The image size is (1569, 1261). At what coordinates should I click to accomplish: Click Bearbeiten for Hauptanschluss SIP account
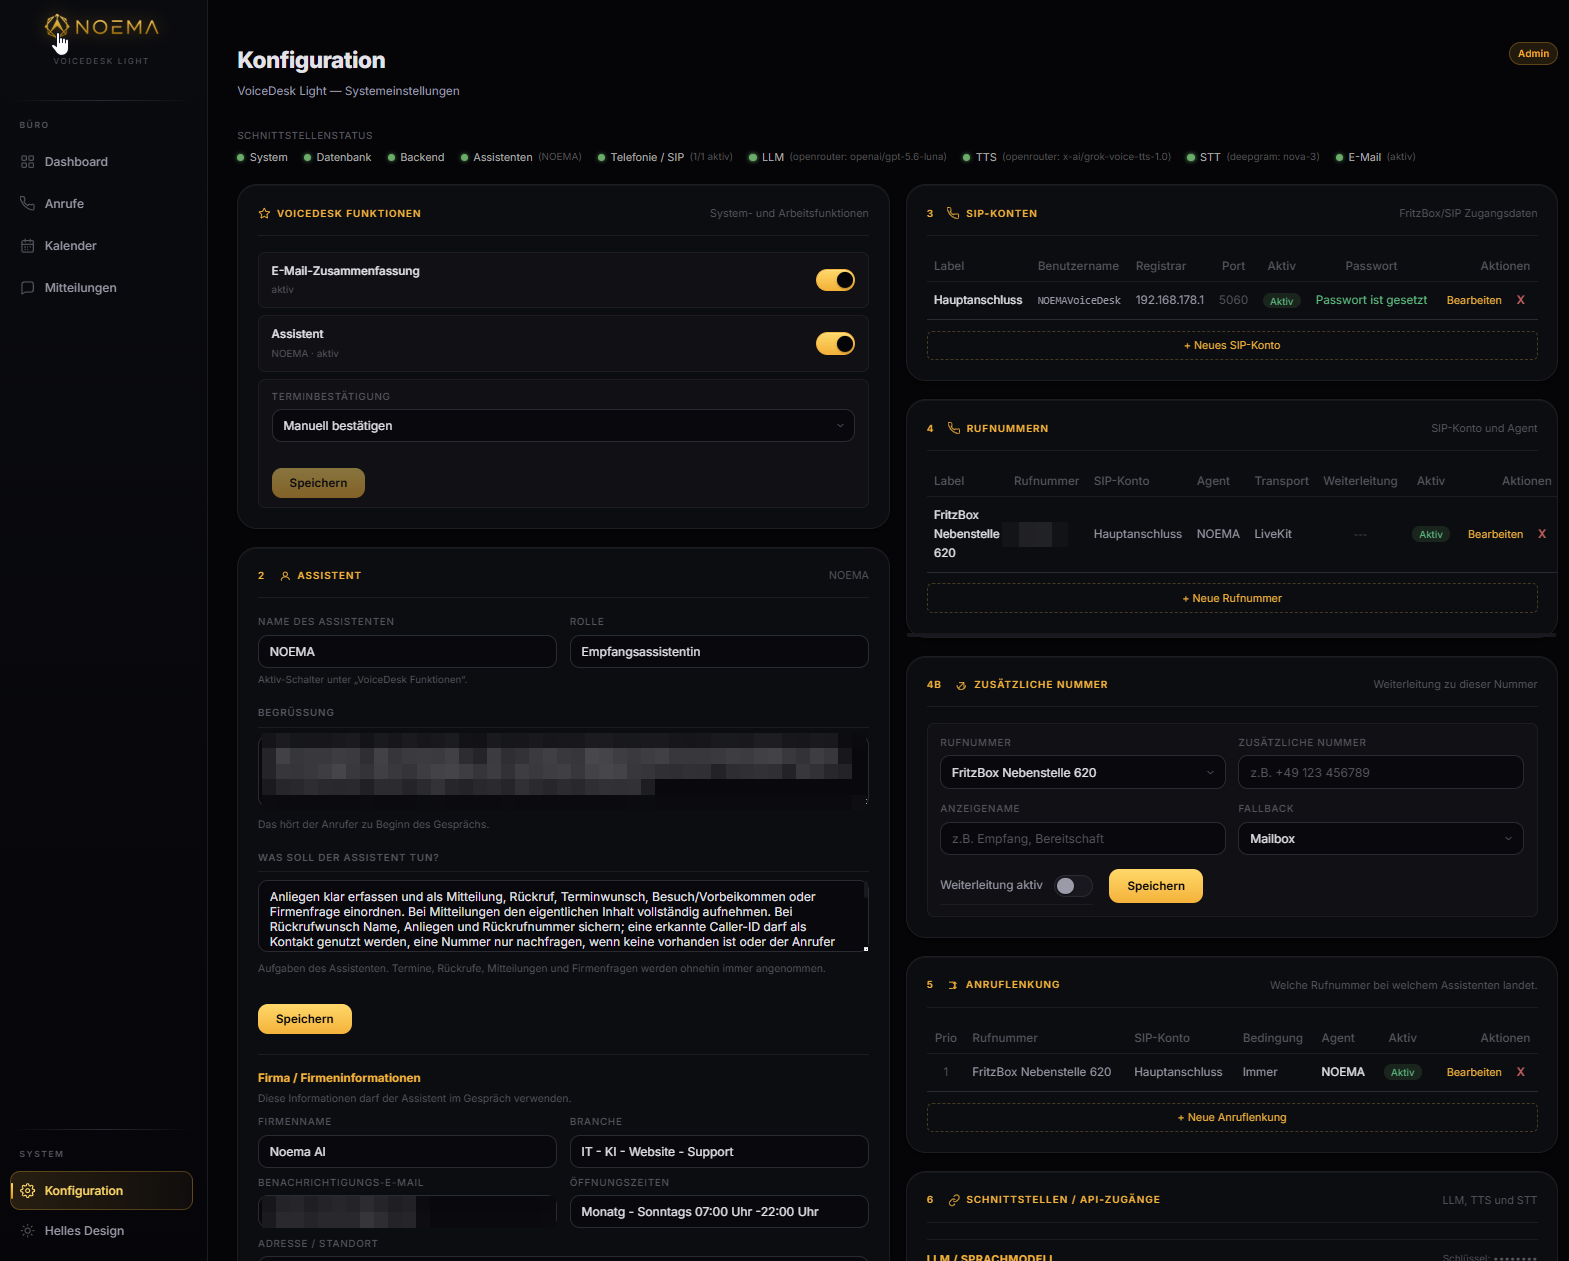click(x=1474, y=301)
